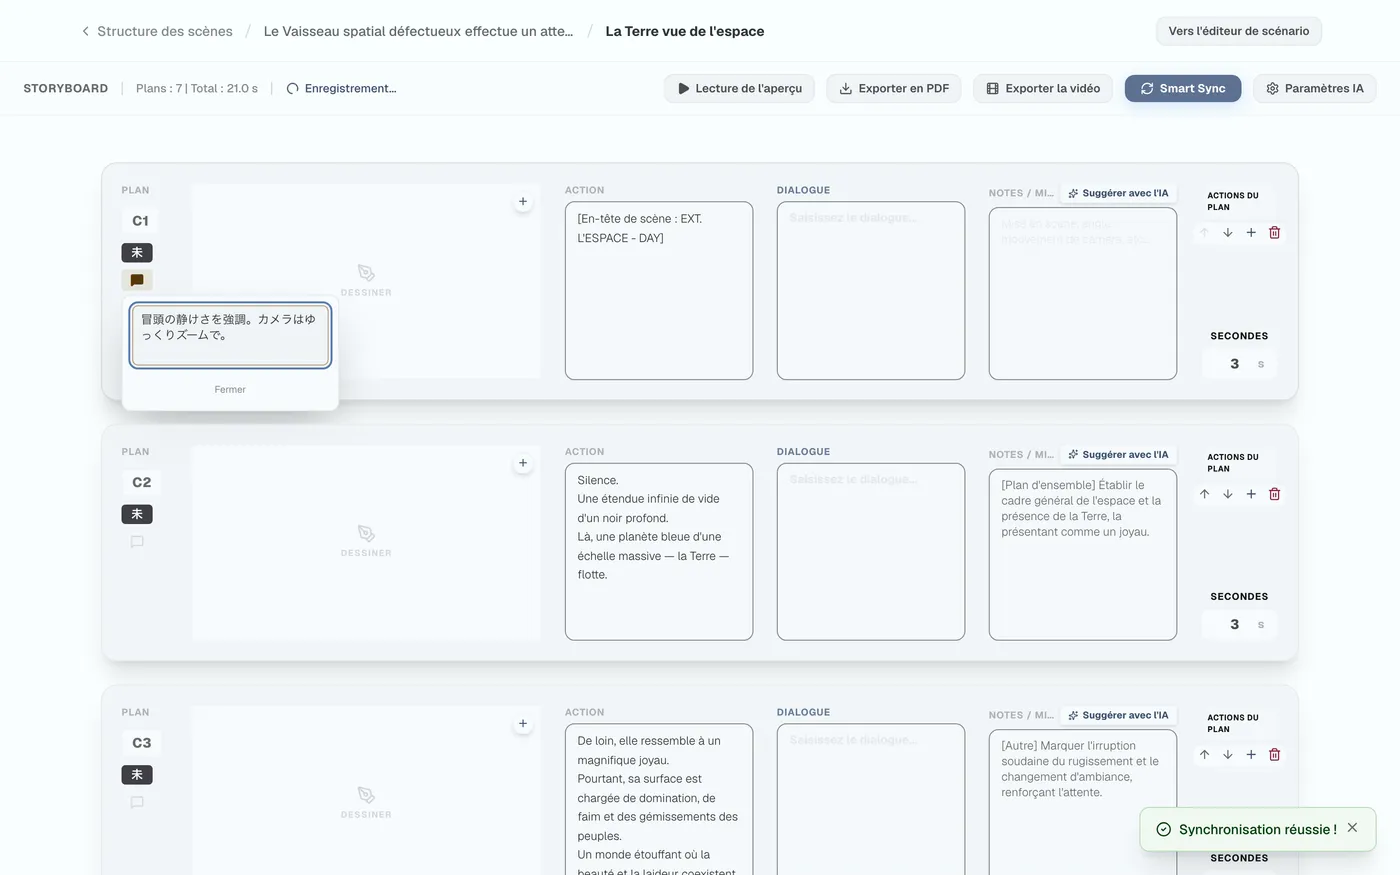1400x875 pixels.
Task: Delete plan C1 with trash icon
Action: pos(1275,233)
